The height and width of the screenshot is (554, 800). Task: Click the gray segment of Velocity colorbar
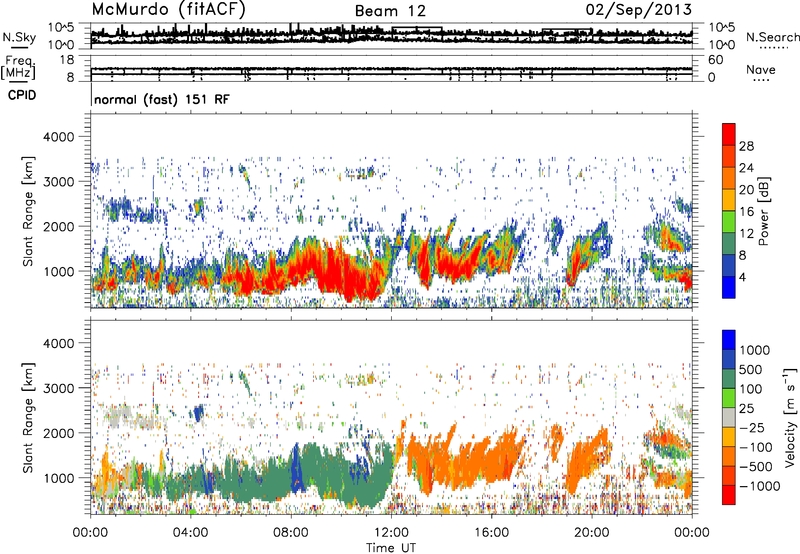click(729, 417)
